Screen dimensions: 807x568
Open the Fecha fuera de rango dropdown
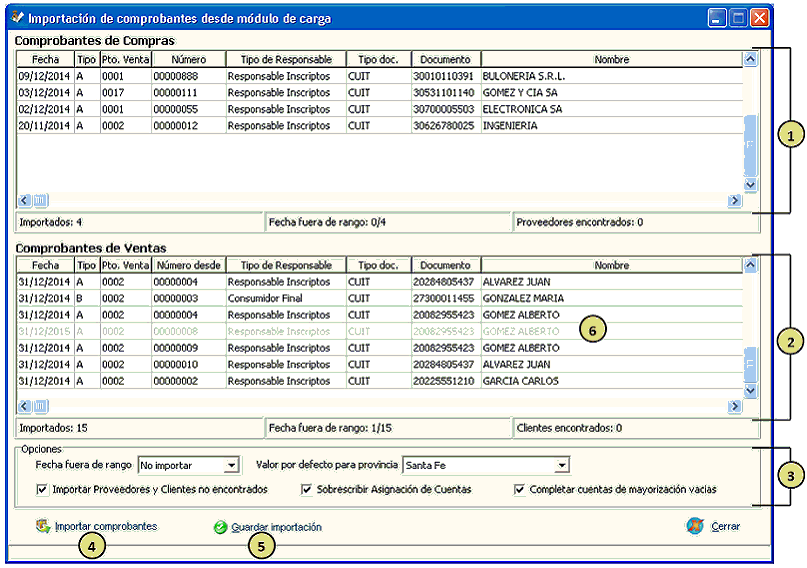pyautogui.click(x=232, y=465)
